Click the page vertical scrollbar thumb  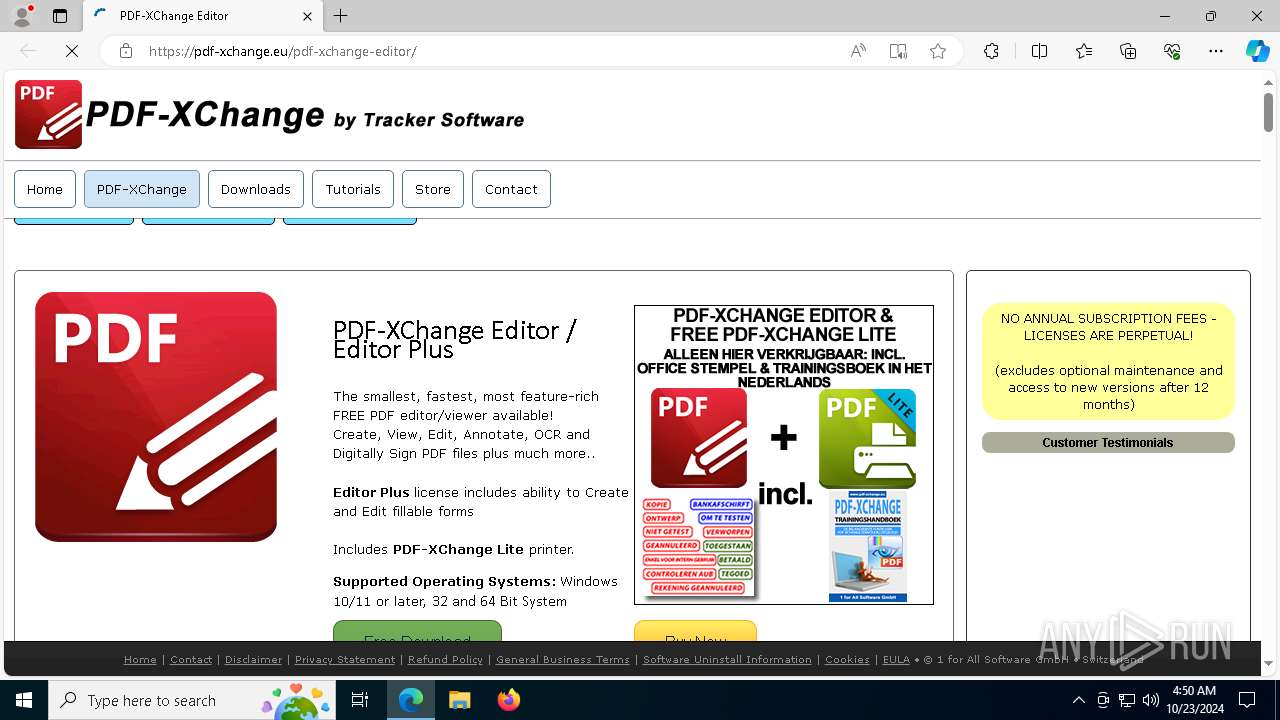1268,112
